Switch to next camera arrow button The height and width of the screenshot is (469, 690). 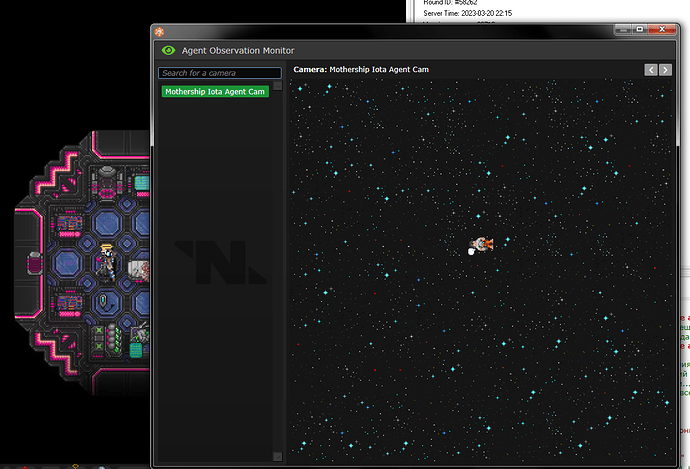[x=665, y=70]
